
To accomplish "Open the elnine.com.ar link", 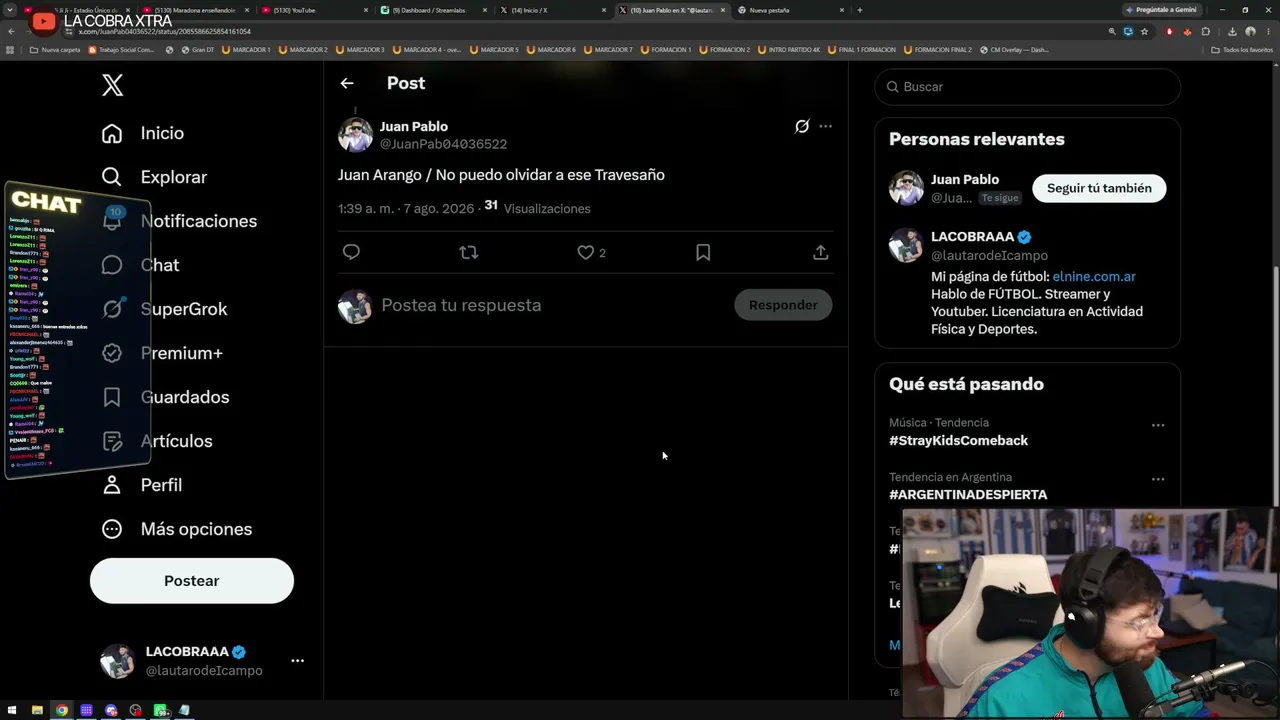I will tap(1094, 277).
